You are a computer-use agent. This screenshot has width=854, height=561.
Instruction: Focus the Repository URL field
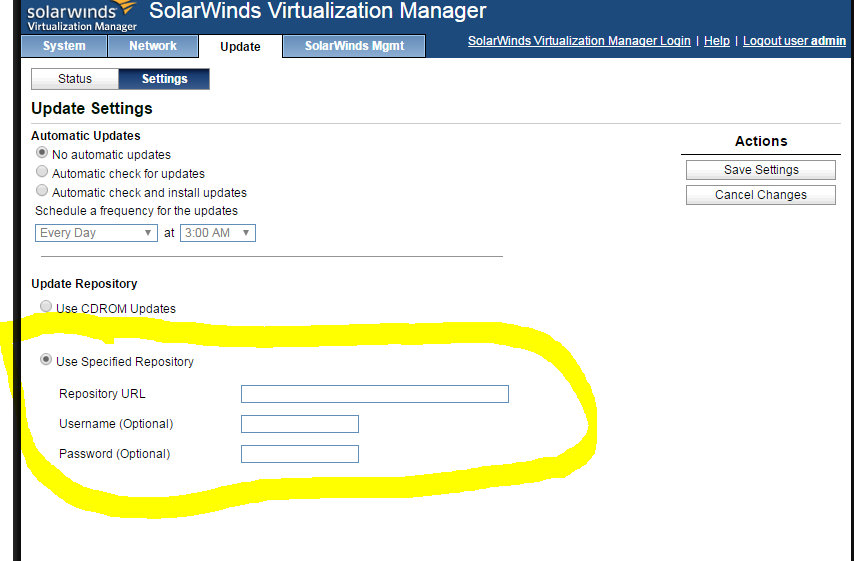click(x=375, y=394)
